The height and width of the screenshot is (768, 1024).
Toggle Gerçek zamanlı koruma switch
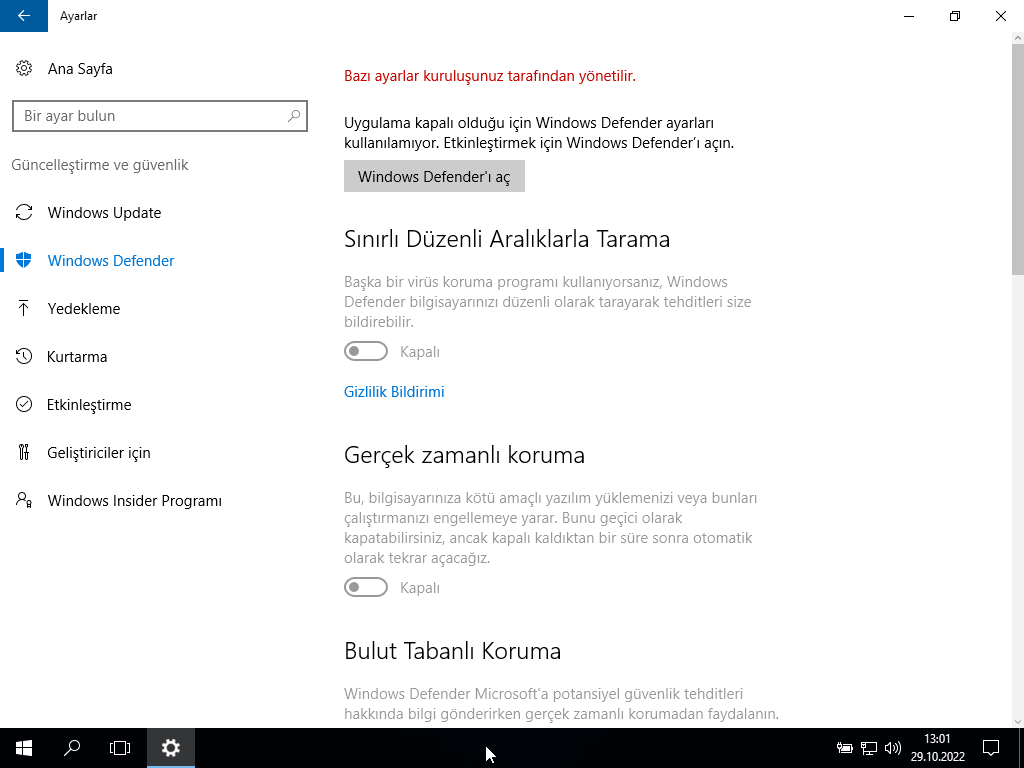click(366, 587)
